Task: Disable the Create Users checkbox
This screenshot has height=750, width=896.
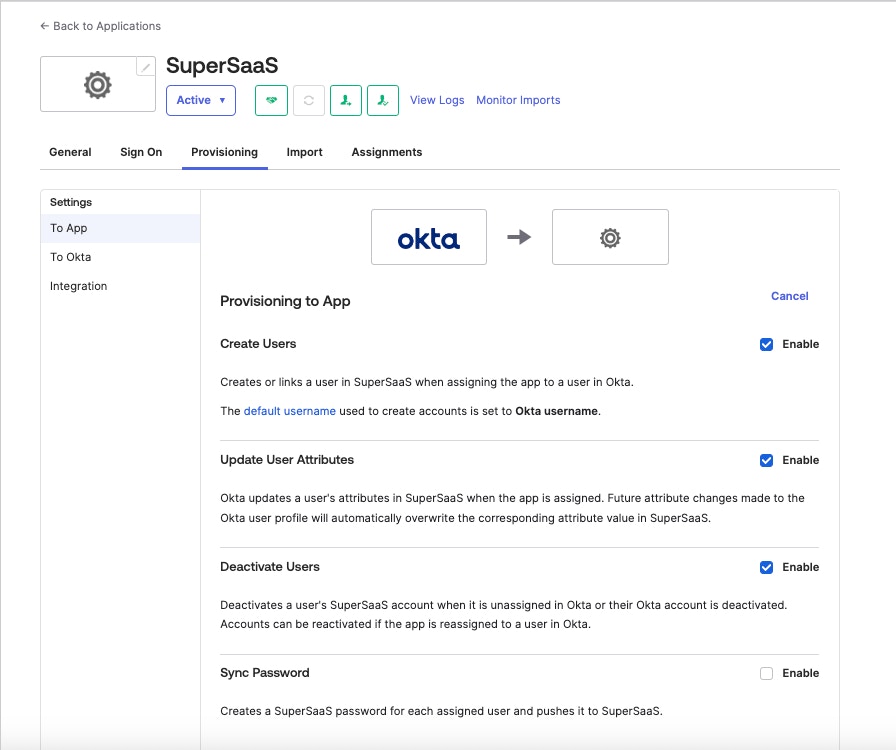Action: tap(767, 344)
